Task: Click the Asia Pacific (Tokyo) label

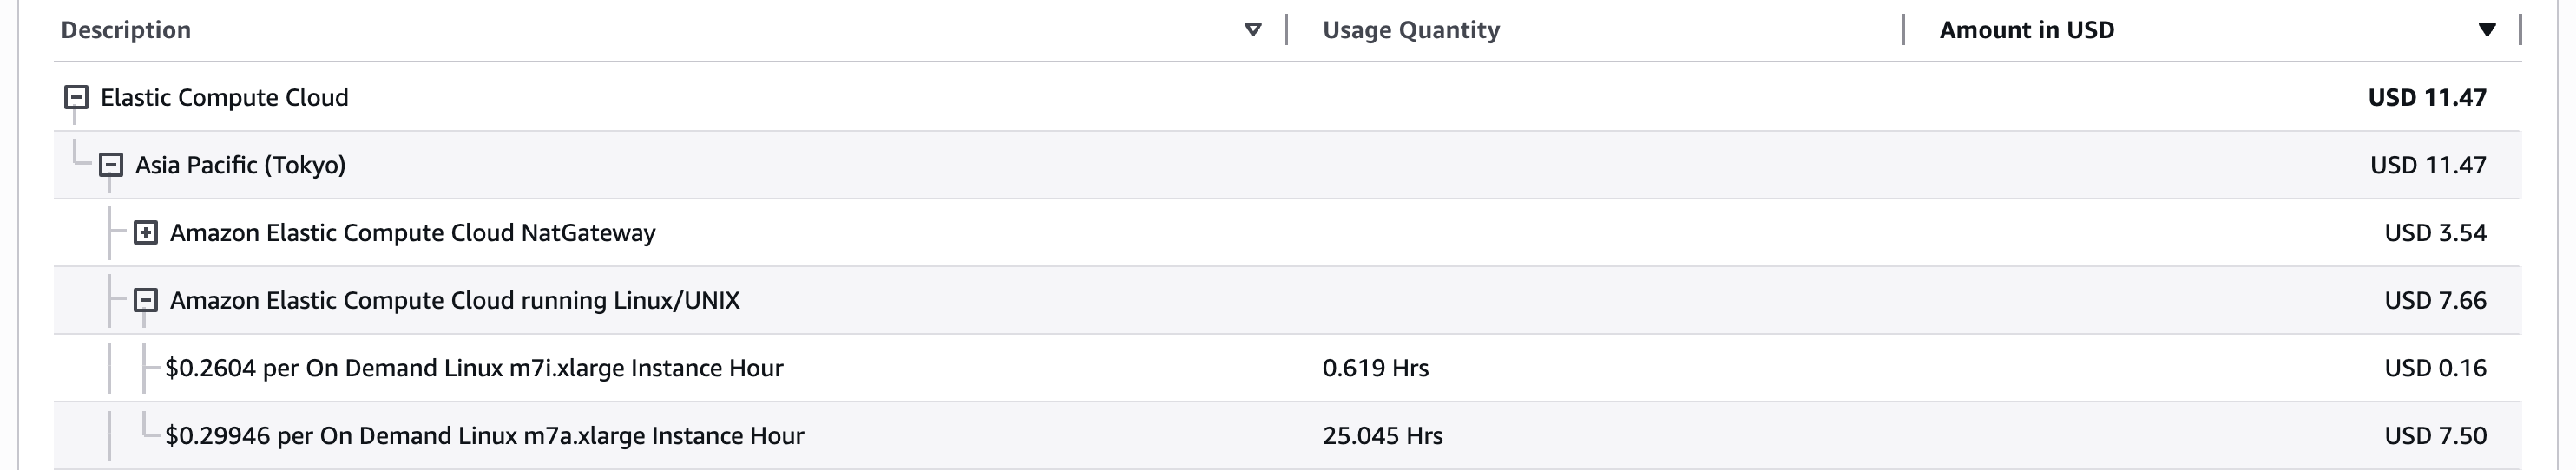Action: point(240,165)
